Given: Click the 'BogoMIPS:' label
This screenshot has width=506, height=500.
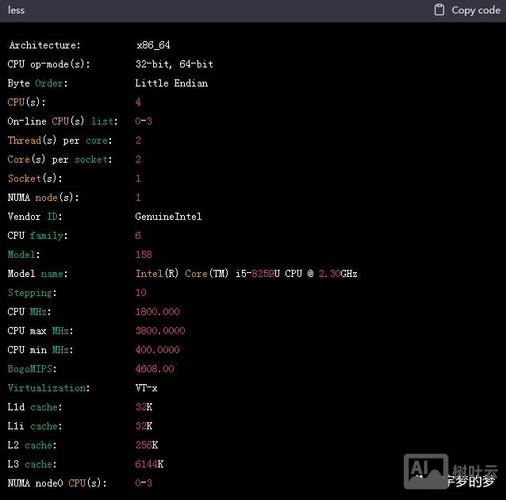Looking at the screenshot, I should [x=32, y=369].
